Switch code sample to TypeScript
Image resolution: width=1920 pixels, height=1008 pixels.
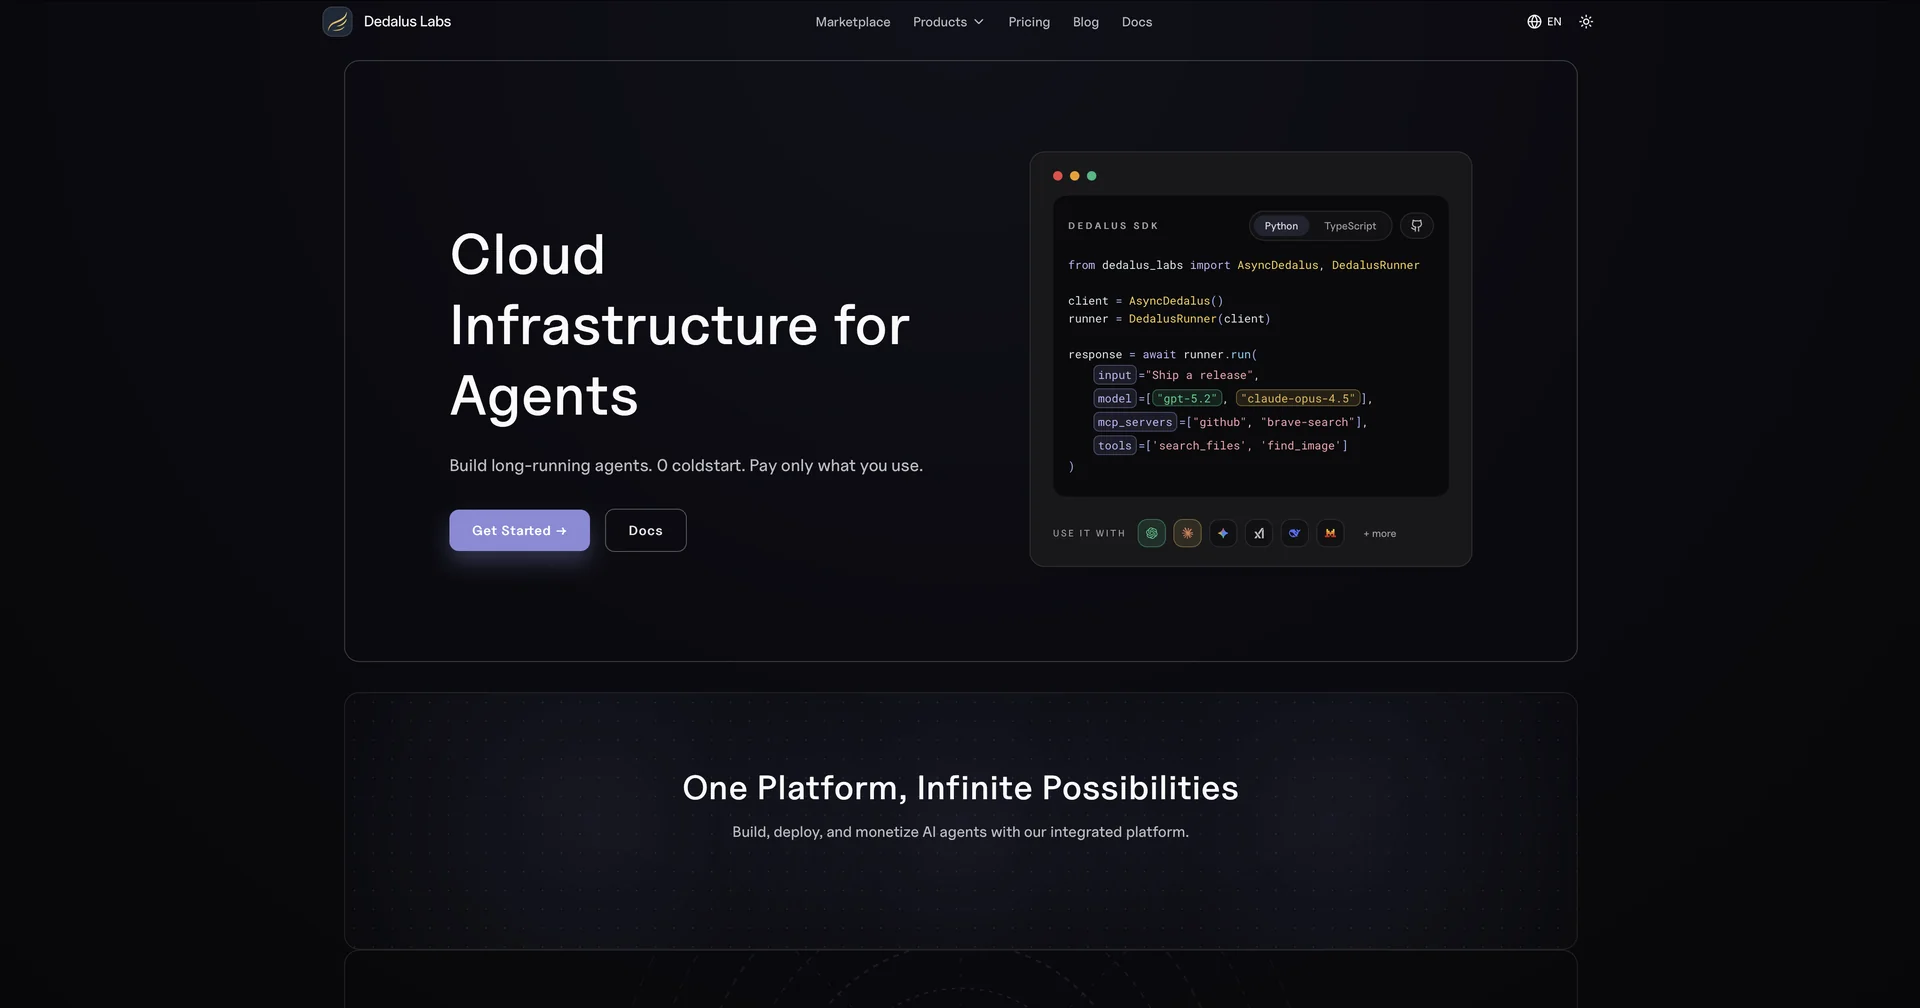(1349, 226)
